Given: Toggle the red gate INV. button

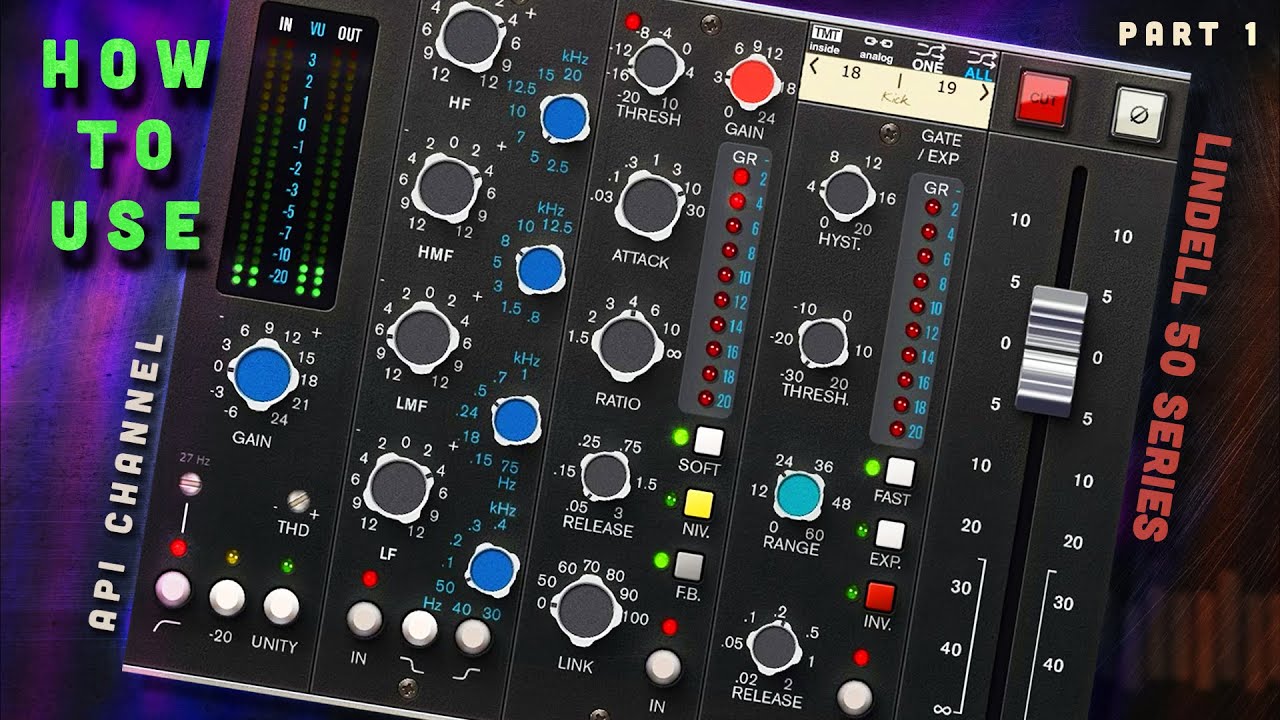Looking at the screenshot, I should coord(878,597).
